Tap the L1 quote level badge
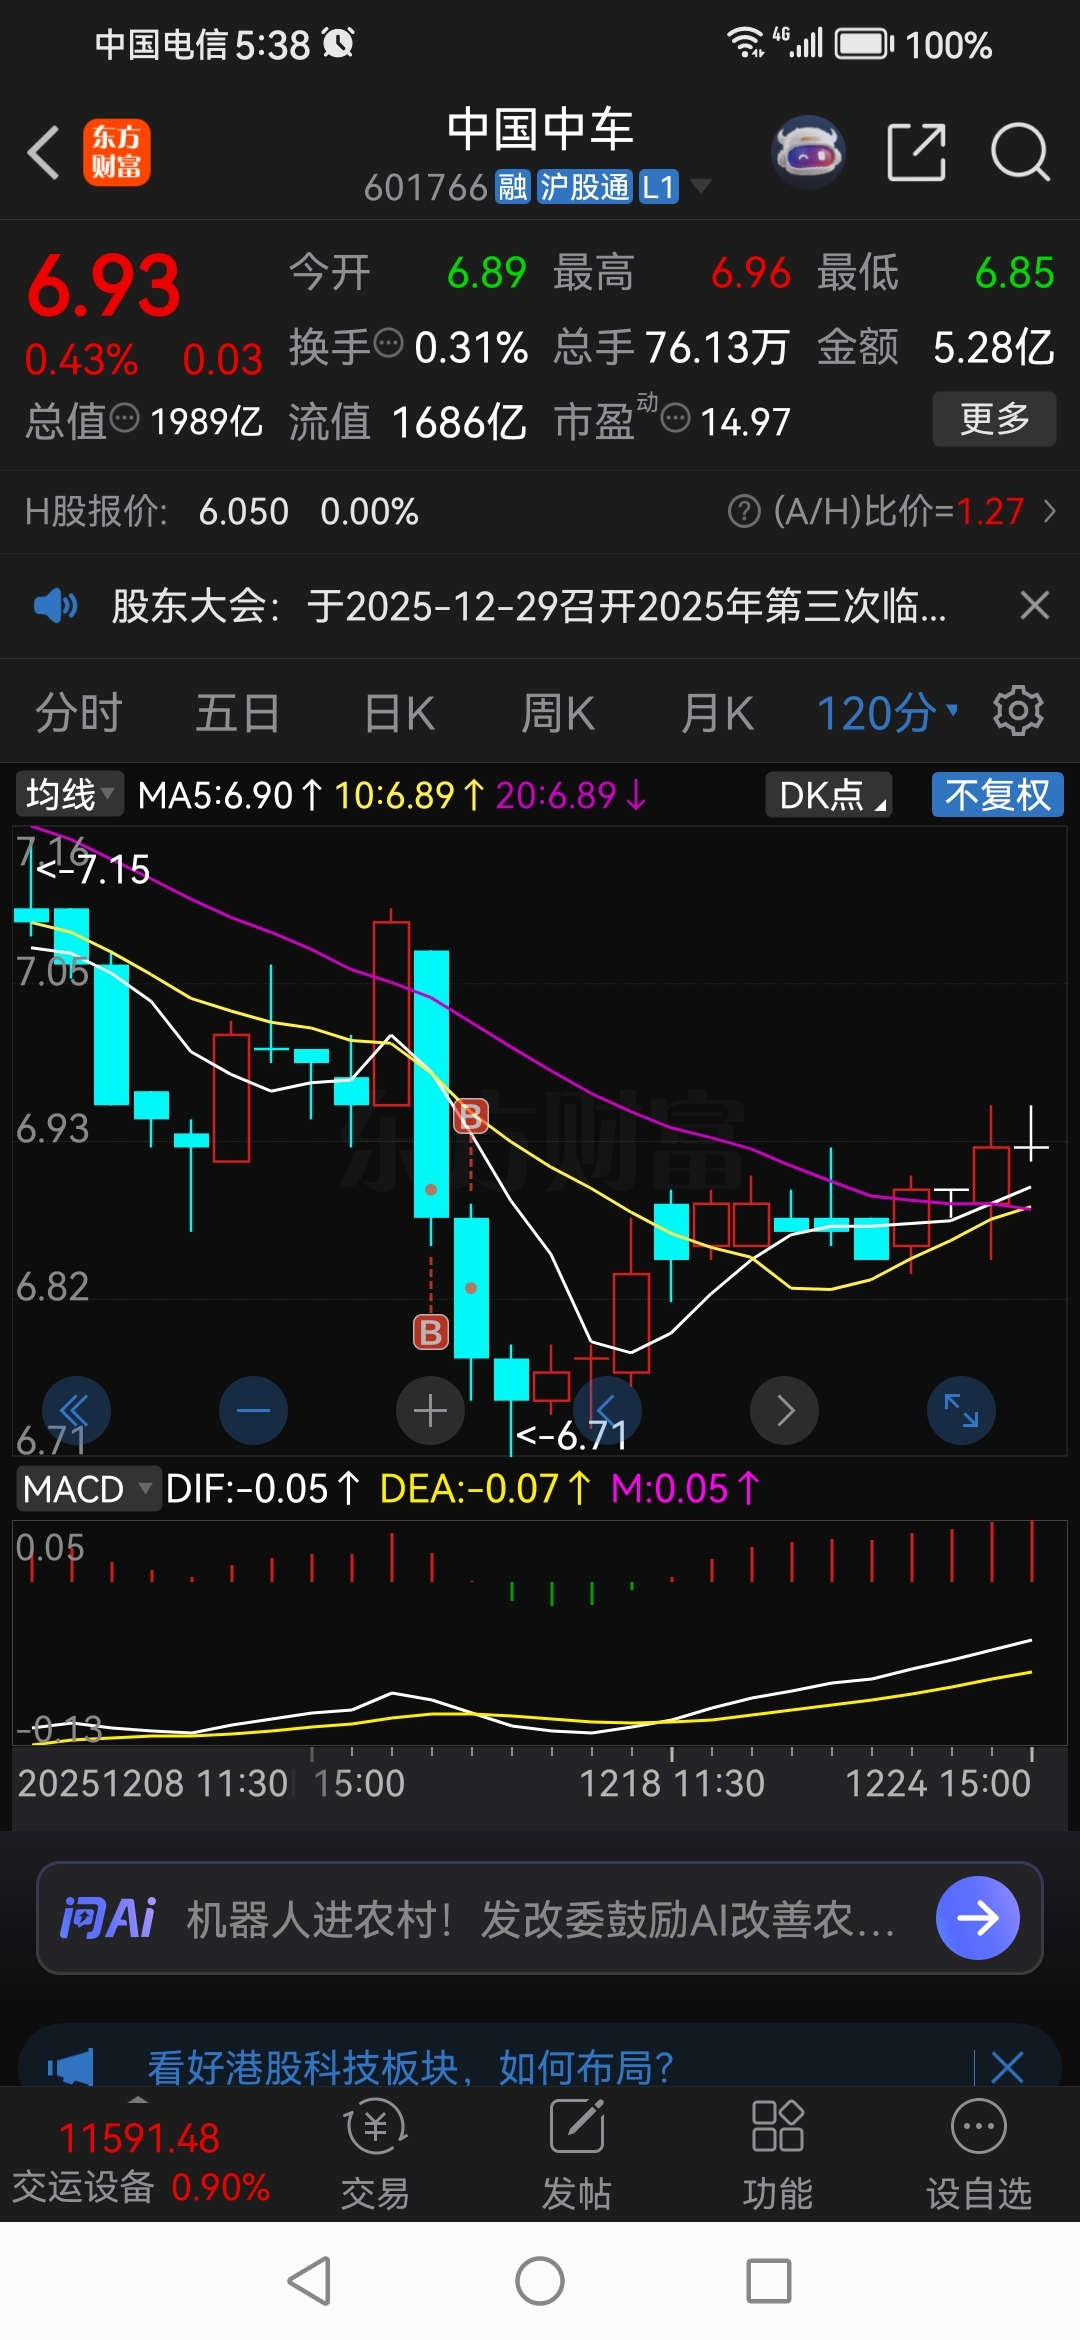Viewport: 1080px width, 2340px height. coord(659,187)
